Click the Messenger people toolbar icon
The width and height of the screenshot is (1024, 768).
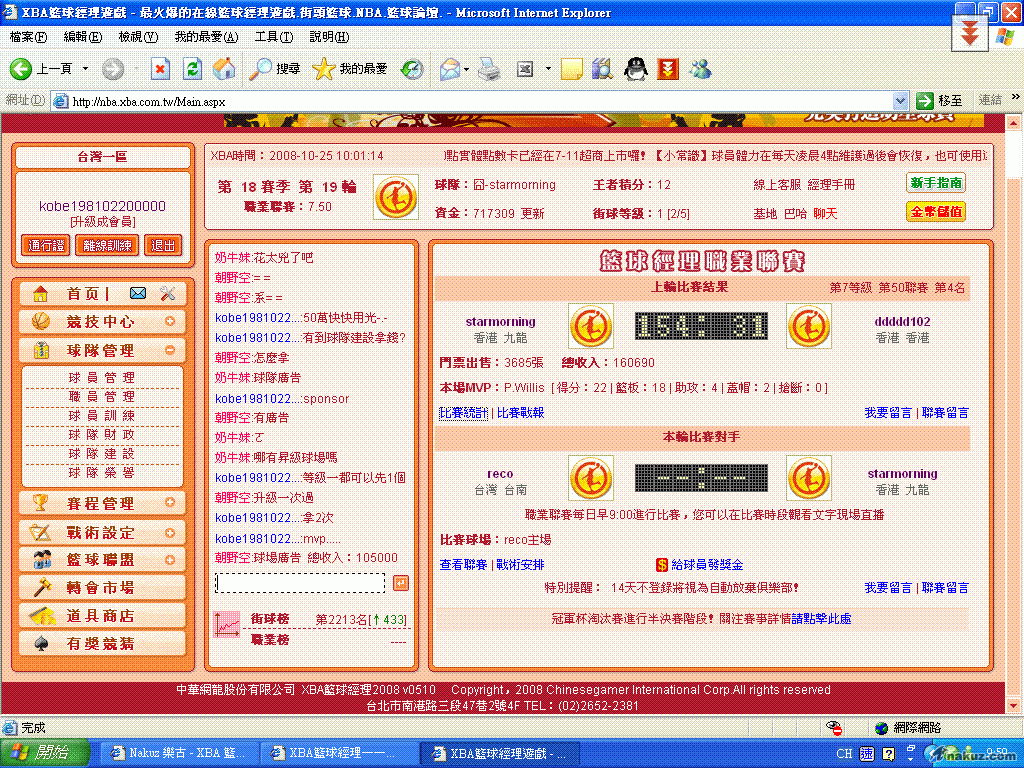click(x=701, y=69)
